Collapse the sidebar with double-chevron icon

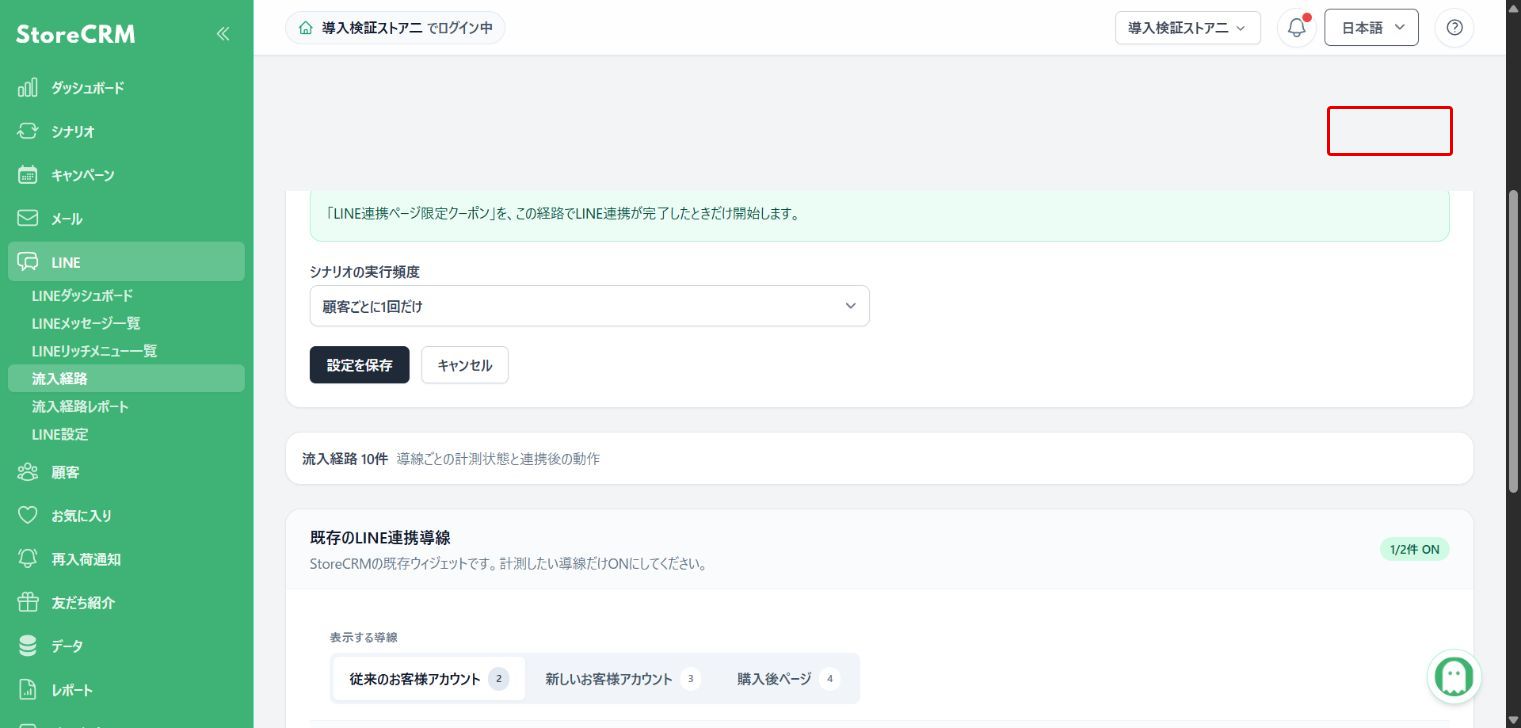[x=223, y=34]
